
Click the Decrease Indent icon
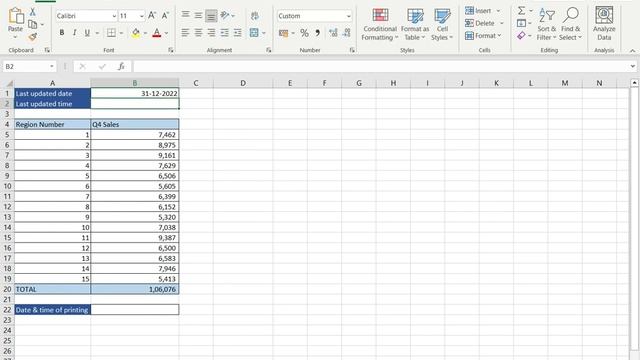tap(224, 33)
